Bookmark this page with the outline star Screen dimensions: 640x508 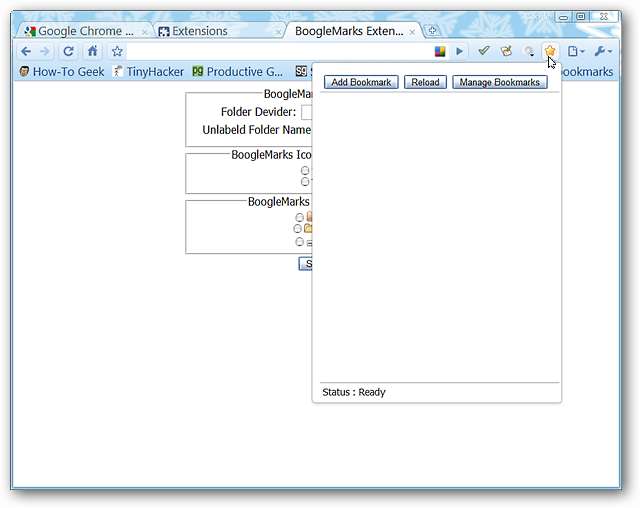[117, 51]
